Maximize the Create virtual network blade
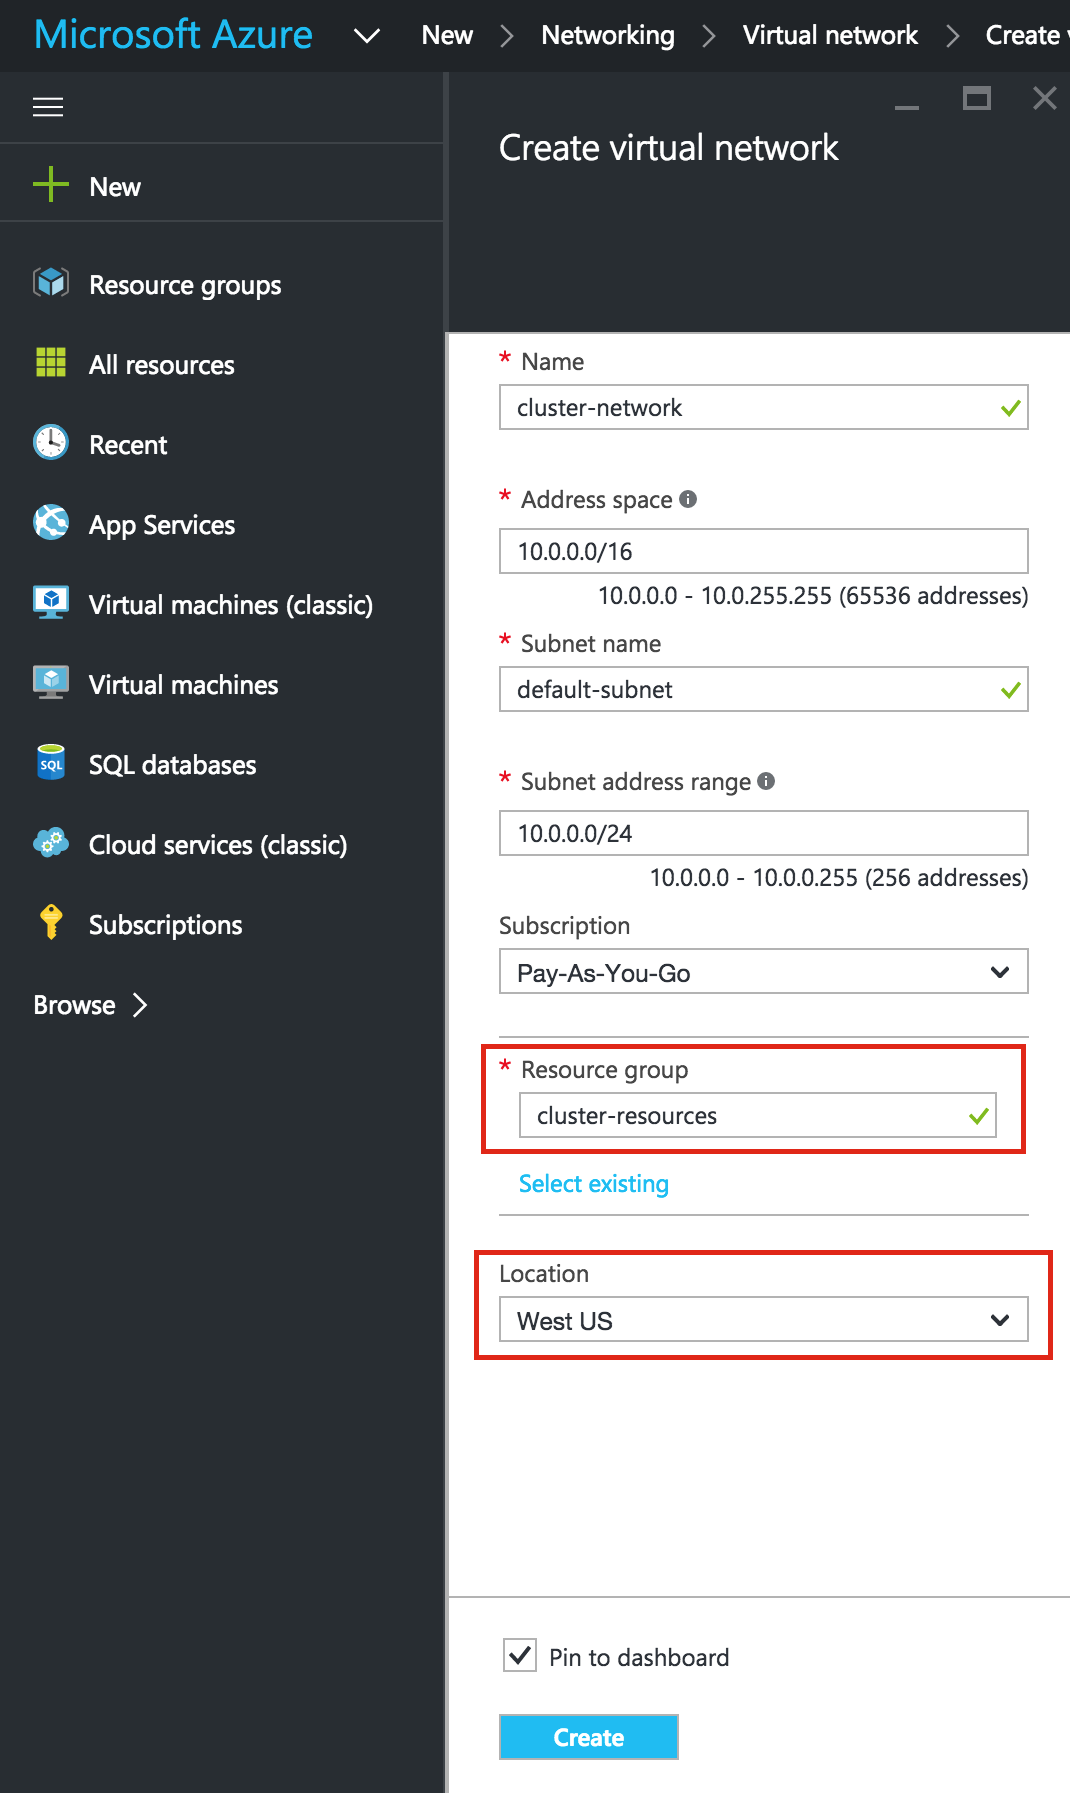The image size is (1070, 1793). pyautogui.click(x=977, y=98)
